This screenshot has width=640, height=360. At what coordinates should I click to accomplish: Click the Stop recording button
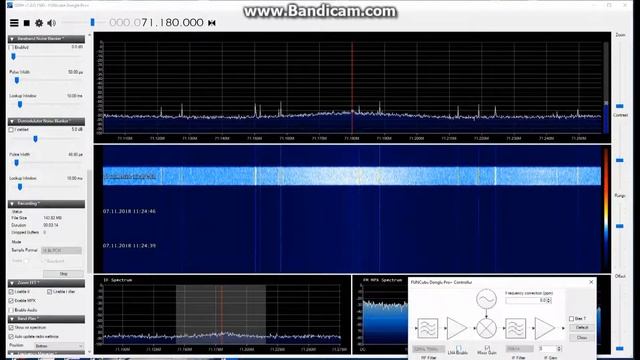[x=63, y=274]
